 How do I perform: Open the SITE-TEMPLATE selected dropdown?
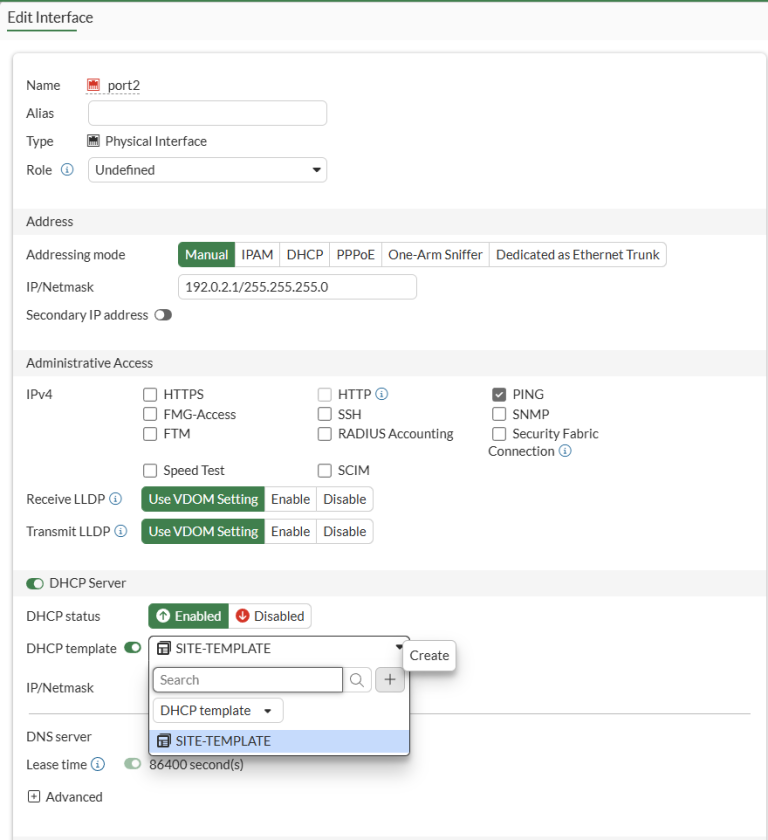[x=278, y=648]
